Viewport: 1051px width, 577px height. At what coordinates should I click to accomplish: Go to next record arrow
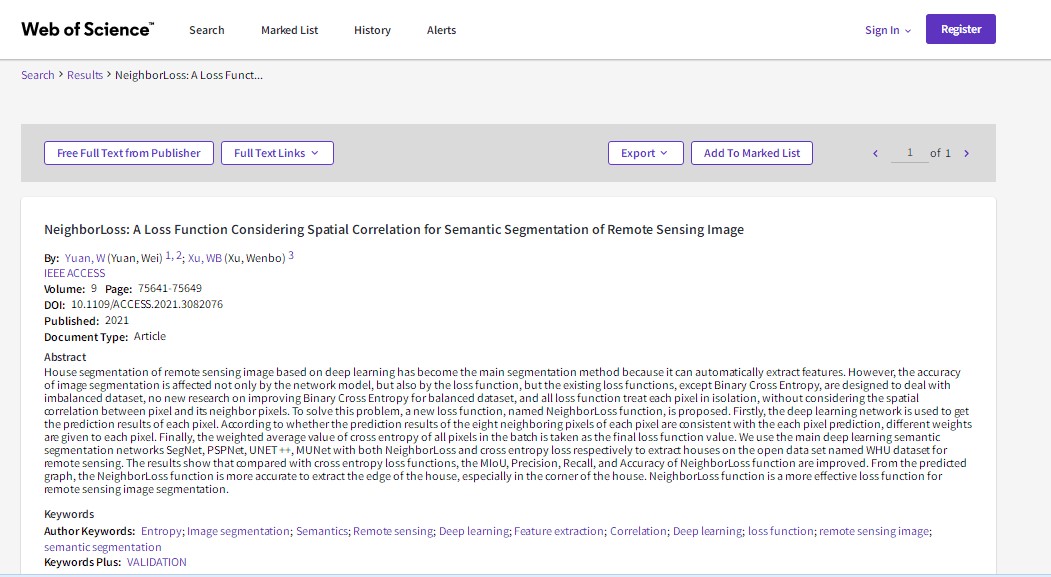tap(966, 154)
